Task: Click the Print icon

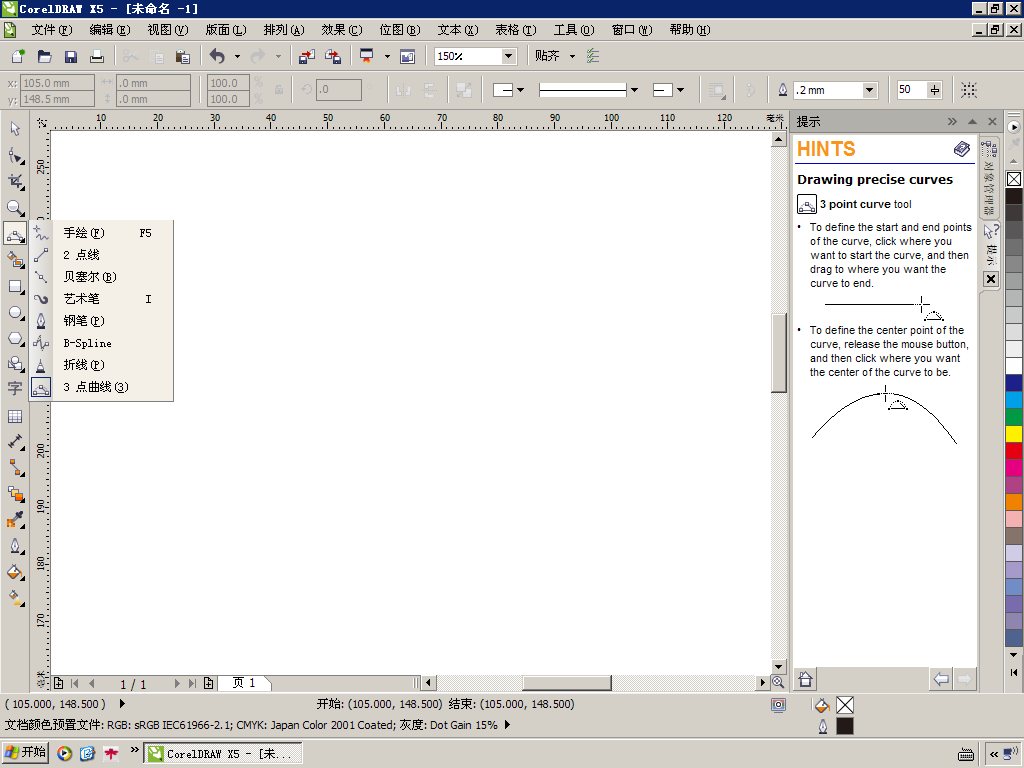Action: (97, 56)
